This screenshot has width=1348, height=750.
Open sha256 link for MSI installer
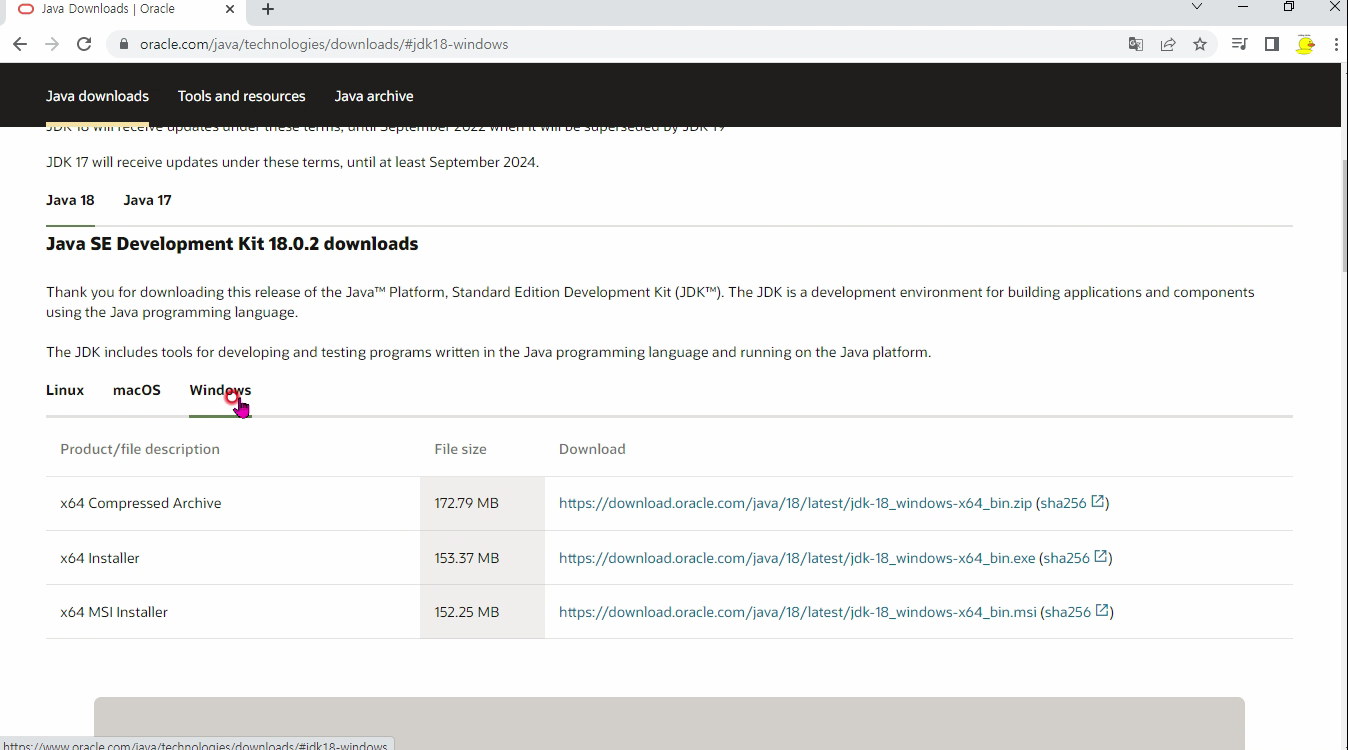click(1068, 612)
